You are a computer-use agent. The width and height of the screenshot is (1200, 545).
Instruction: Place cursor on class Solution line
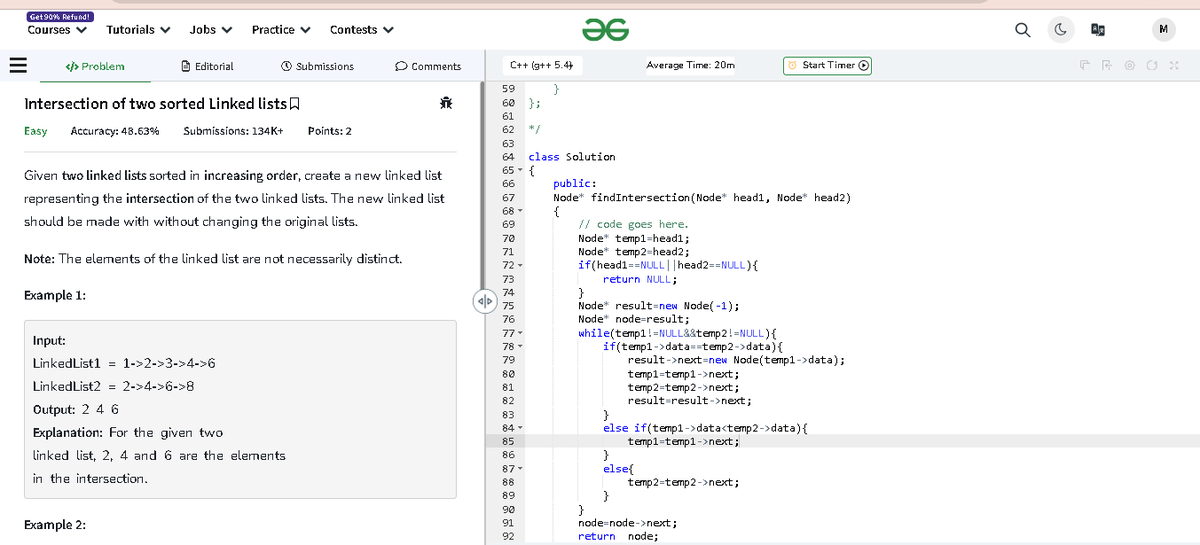click(x=572, y=157)
